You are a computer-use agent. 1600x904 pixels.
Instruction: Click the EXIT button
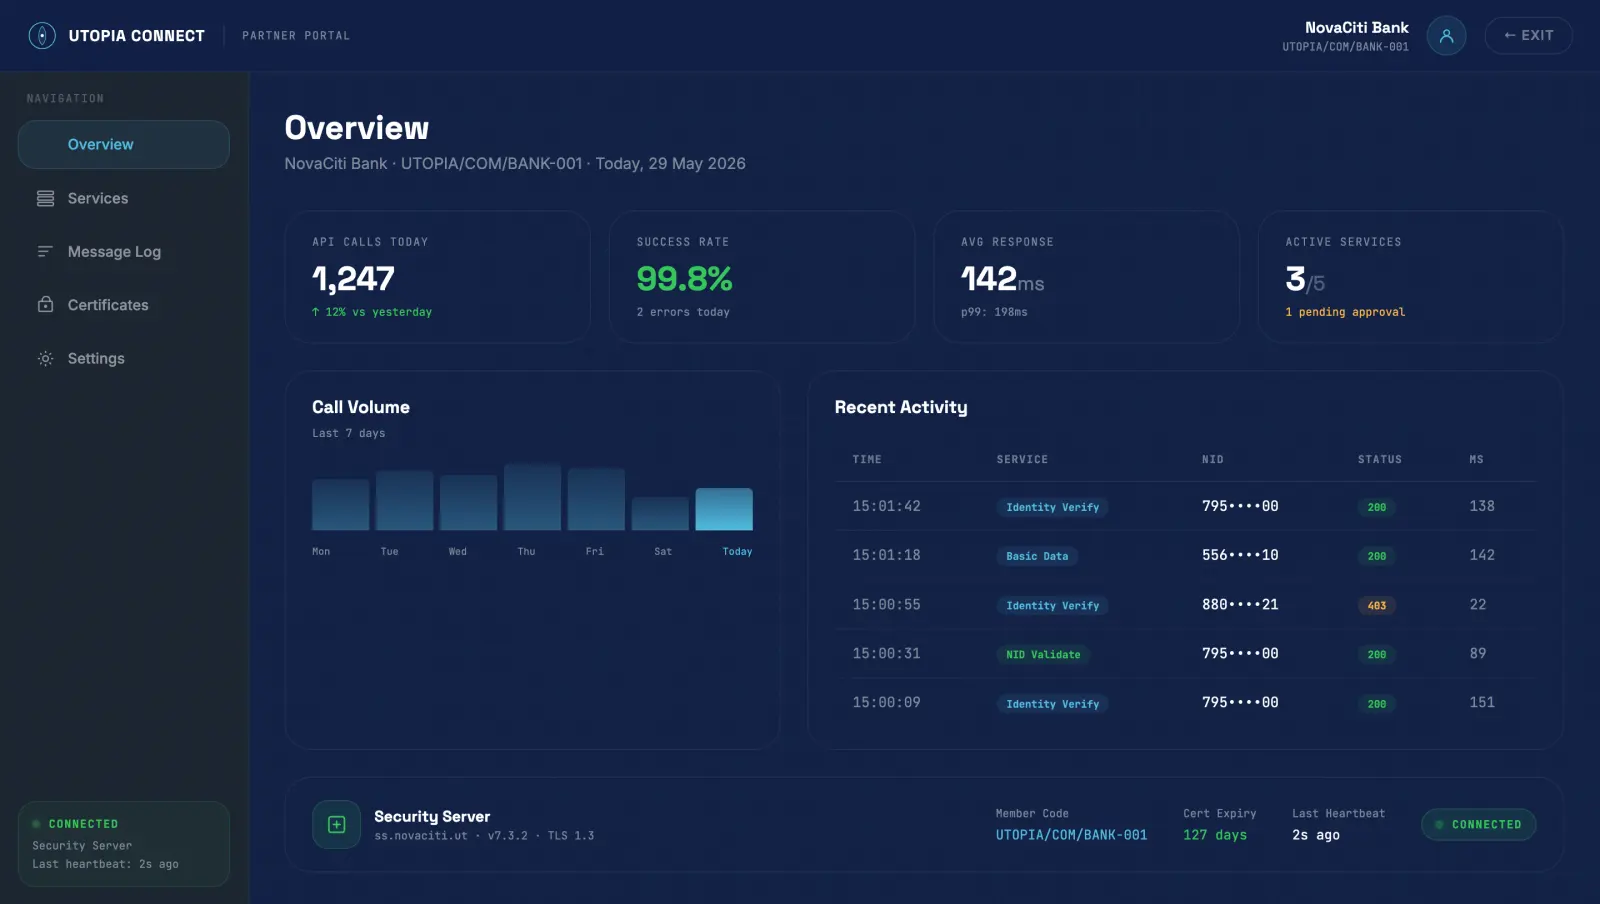(1528, 36)
